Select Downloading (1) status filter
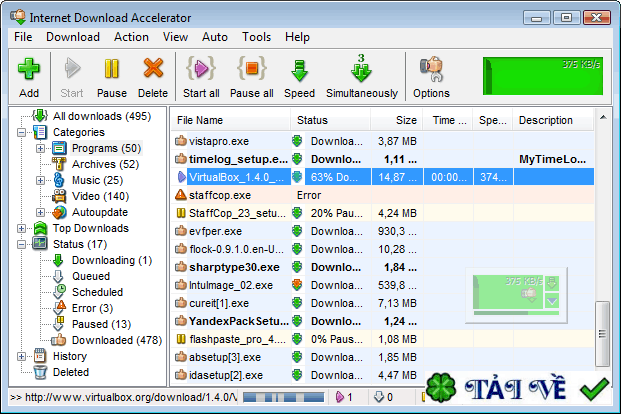This screenshot has height=414, width=621. click(x=112, y=260)
